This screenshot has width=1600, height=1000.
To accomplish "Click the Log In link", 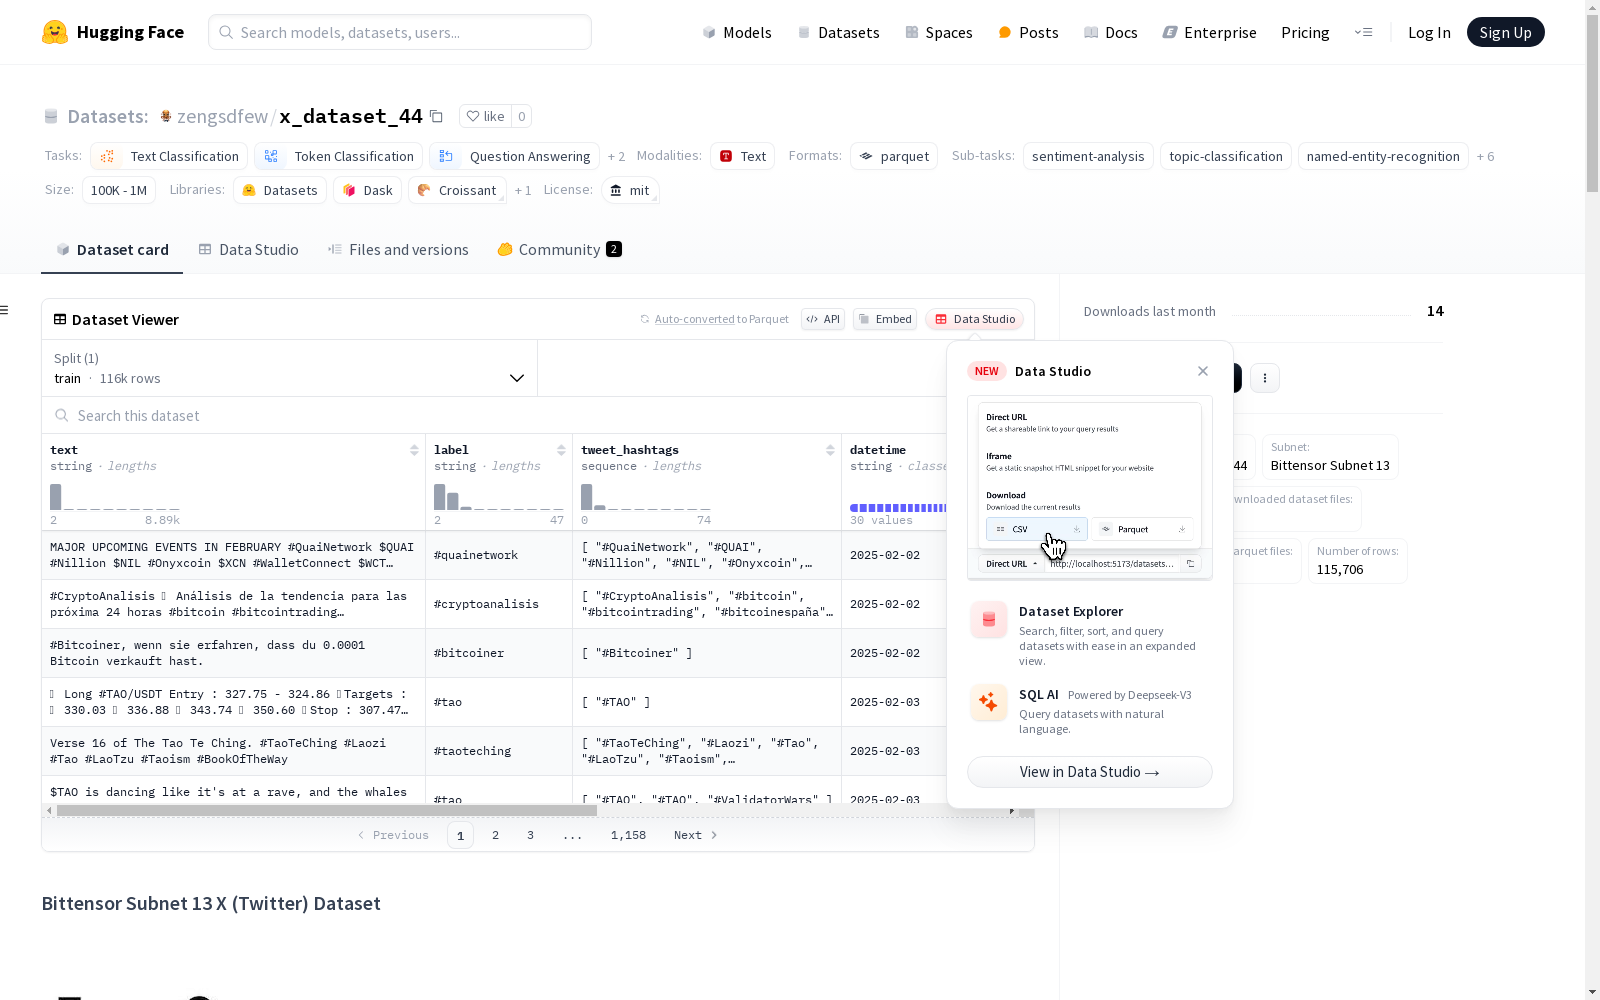I will pyautogui.click(x=1429, y=32).
